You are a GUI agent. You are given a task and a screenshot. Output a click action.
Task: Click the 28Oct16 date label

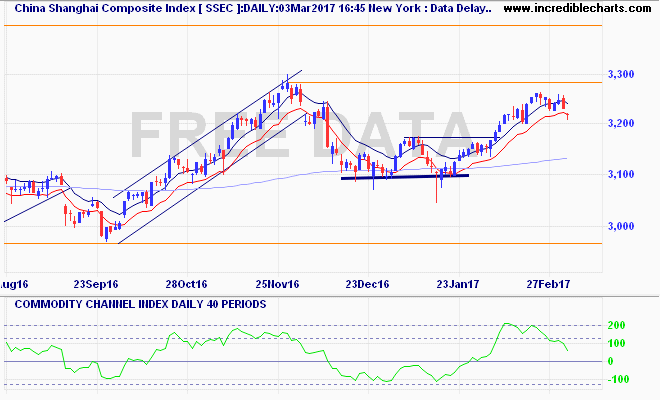(186, 284)
